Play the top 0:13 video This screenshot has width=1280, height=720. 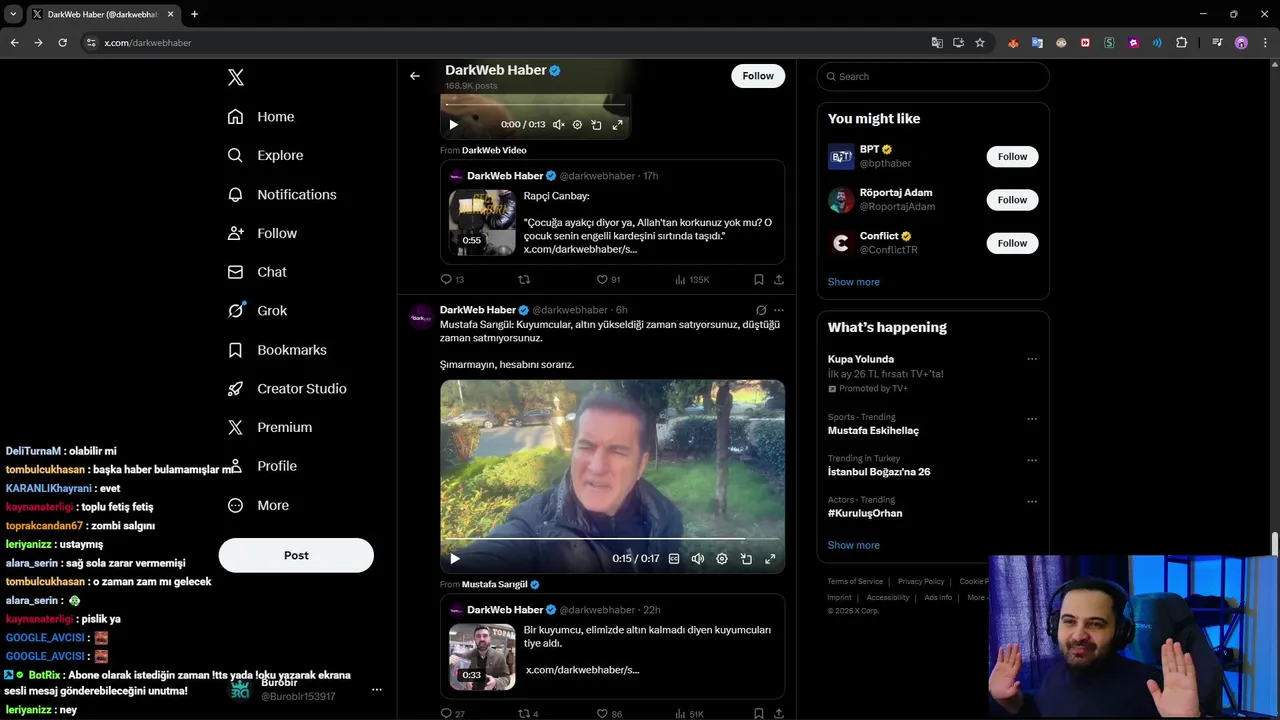453,125
